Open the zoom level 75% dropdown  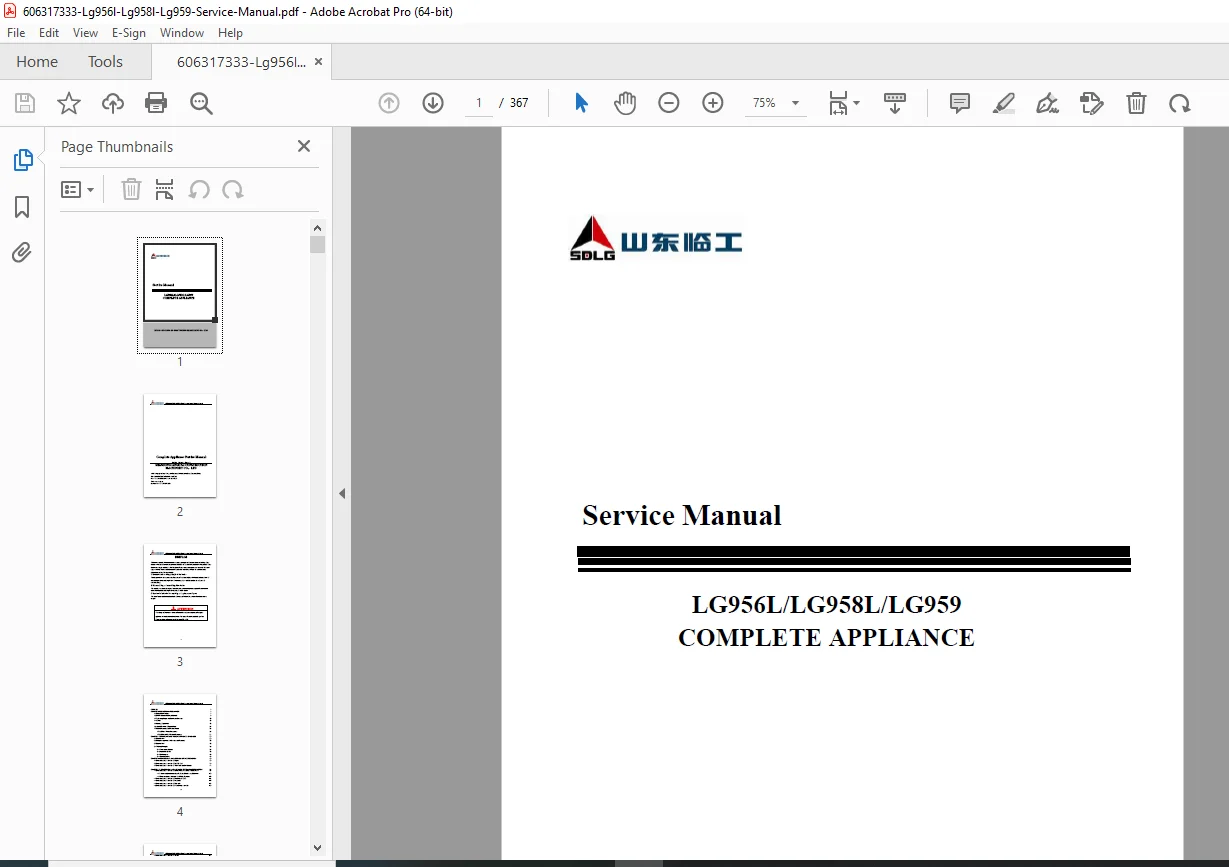point(777,103)
